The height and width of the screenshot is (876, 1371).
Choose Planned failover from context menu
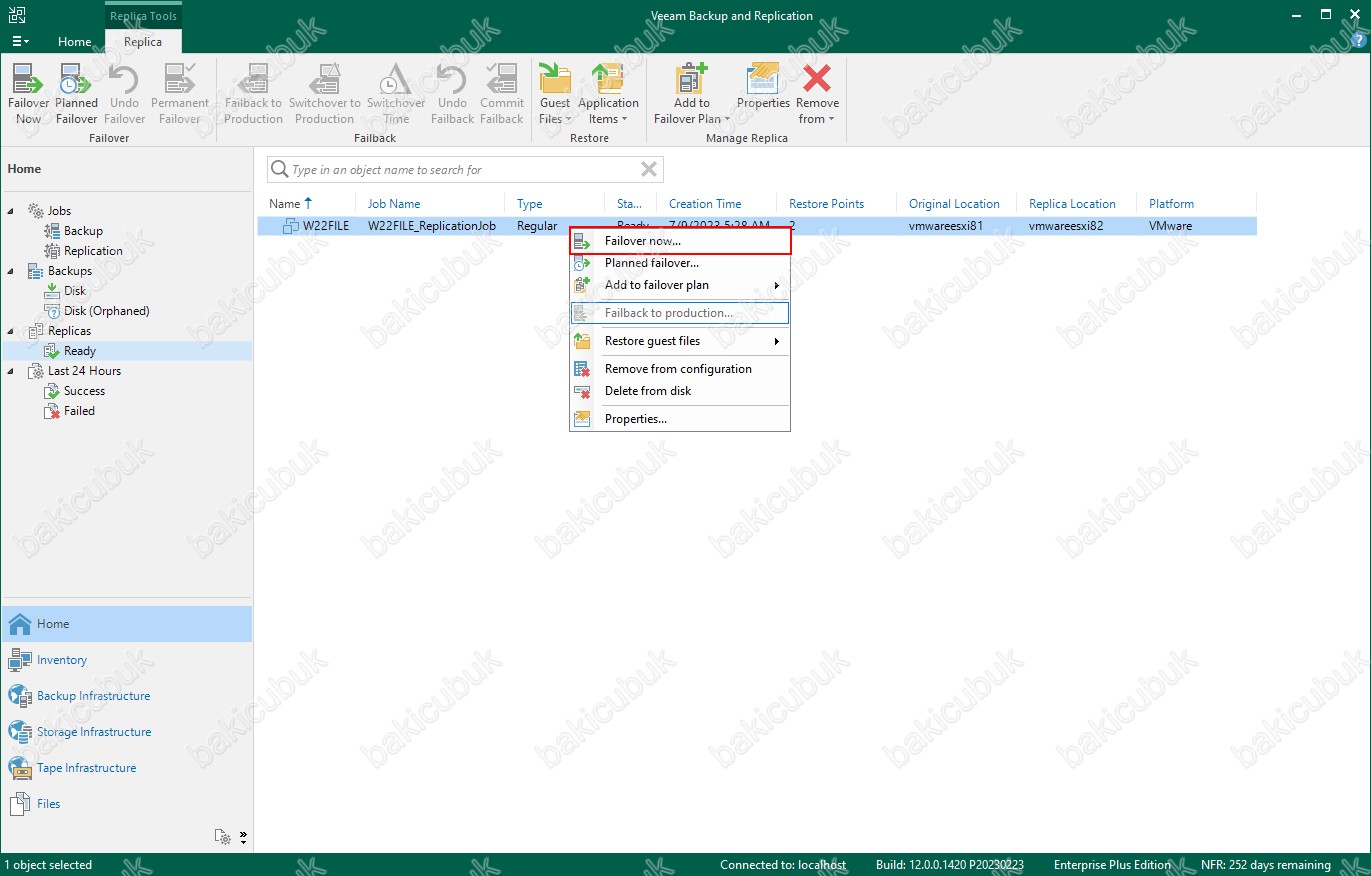pyautogui.click(x=680, y=263)
